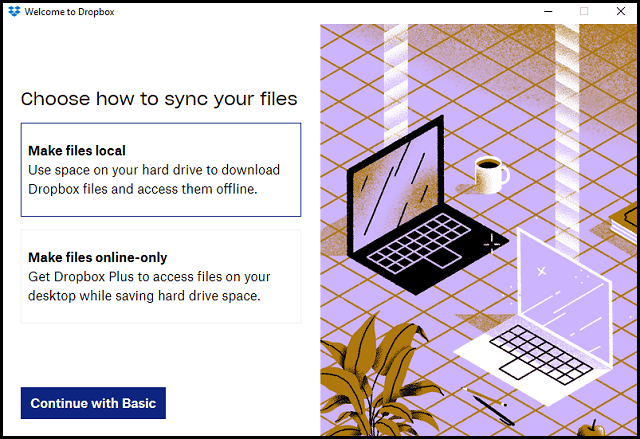Choose the Make files online-only option
Screen dimensions: 640x439
(161, 277)
